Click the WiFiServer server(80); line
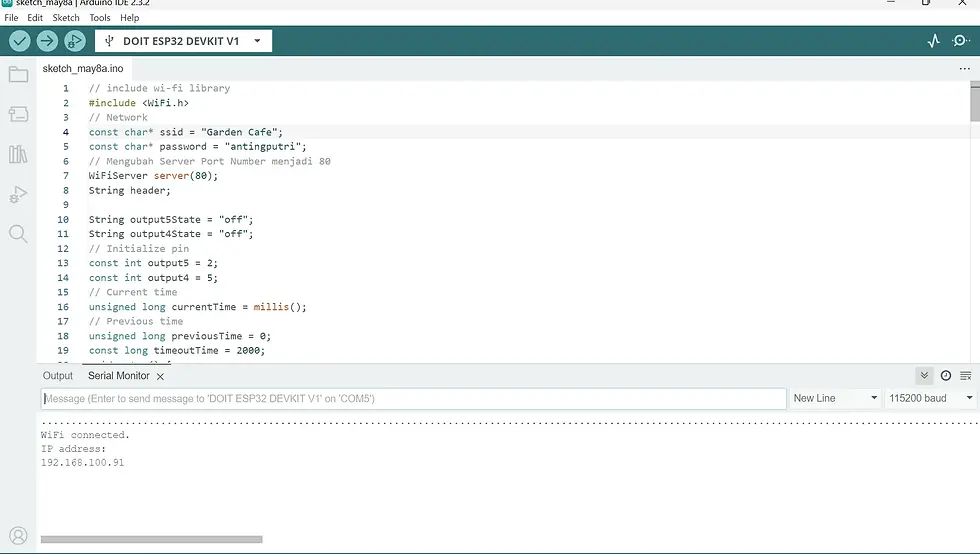 tap(153, 176)
